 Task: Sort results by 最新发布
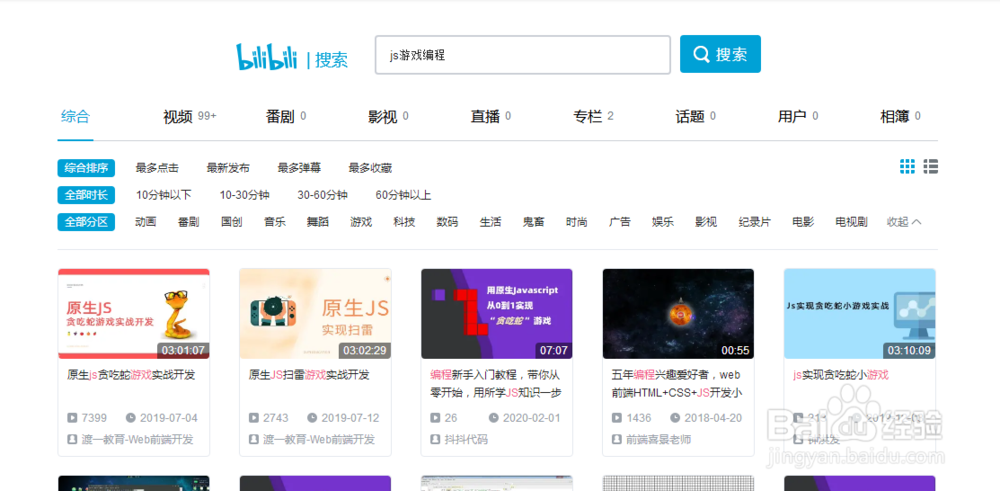[228, 168]
